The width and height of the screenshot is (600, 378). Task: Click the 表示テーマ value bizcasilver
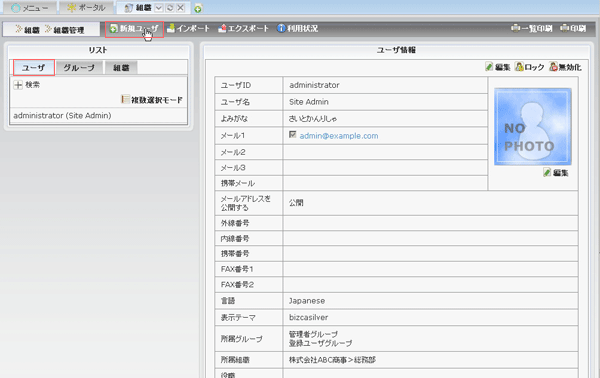308,317
